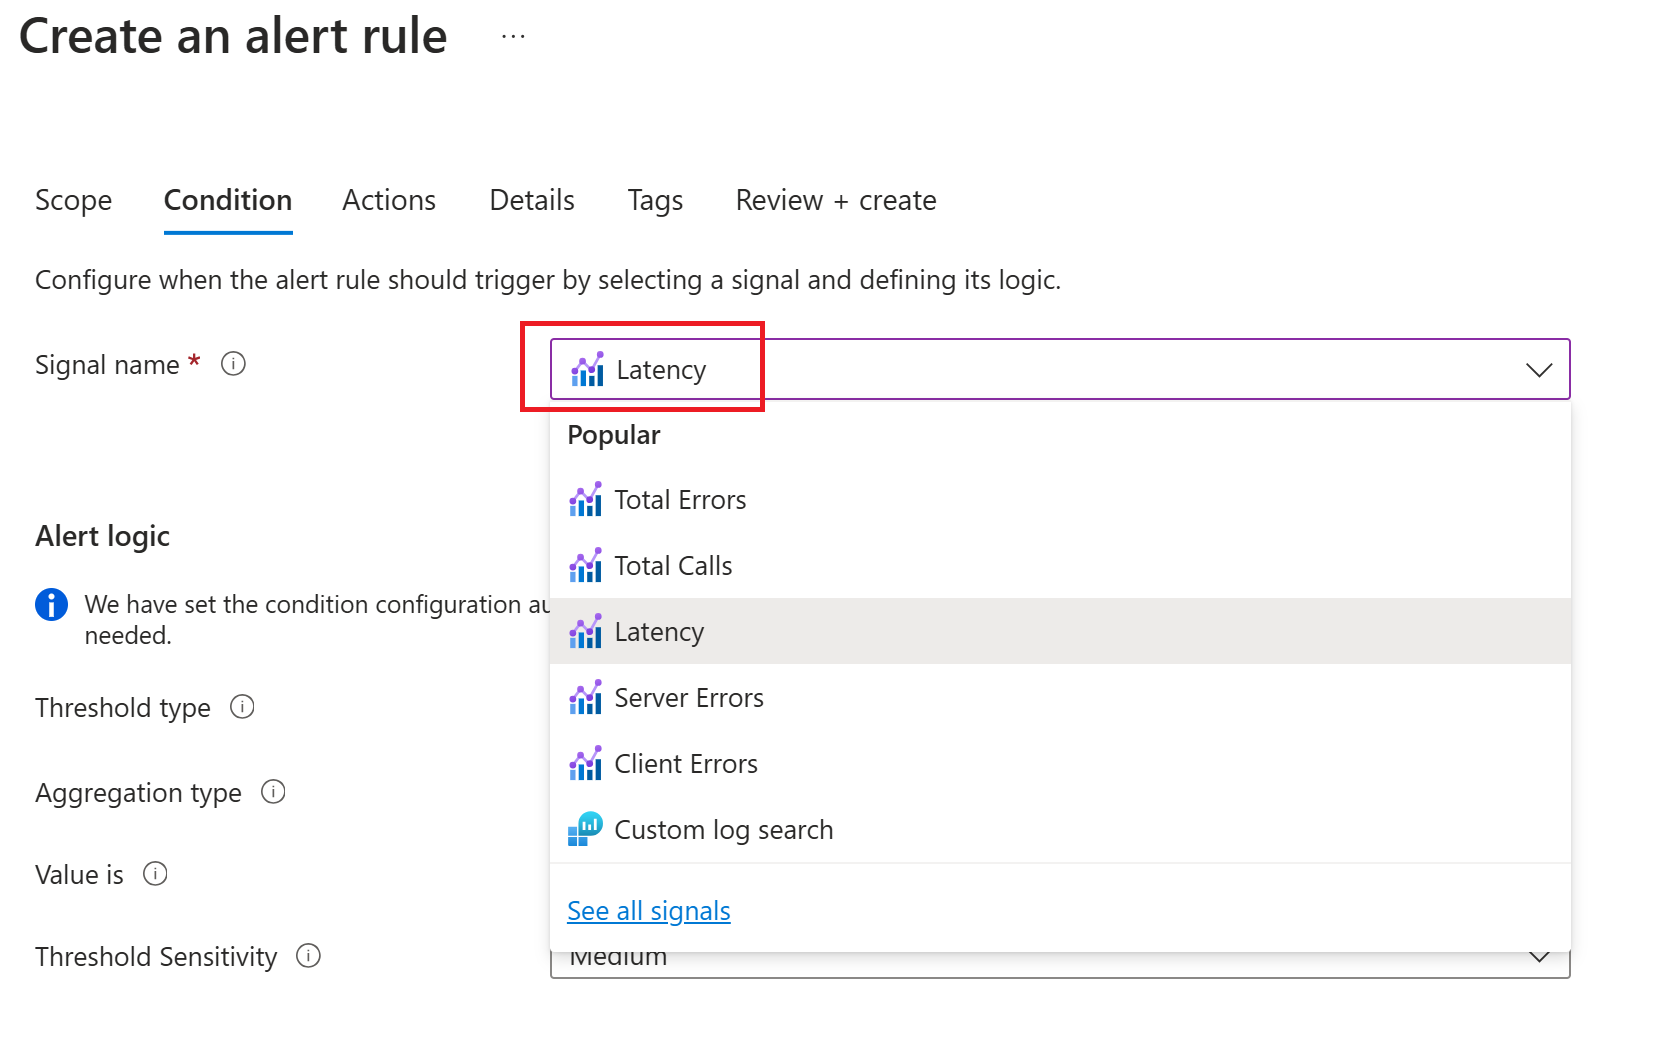This screenshot has width=1676, height=1045.
Task: Open the ellipsis menu beside page title
Action: [x=513, y=37]
